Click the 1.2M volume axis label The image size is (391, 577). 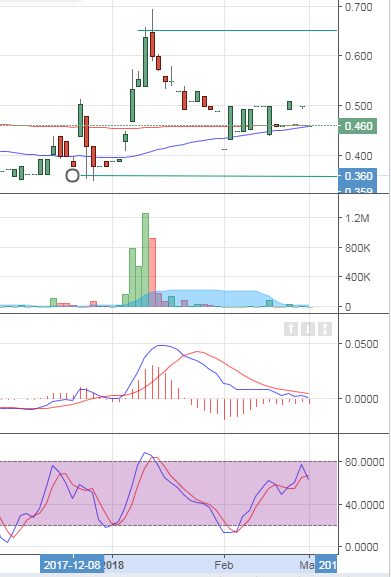(356, 219)
